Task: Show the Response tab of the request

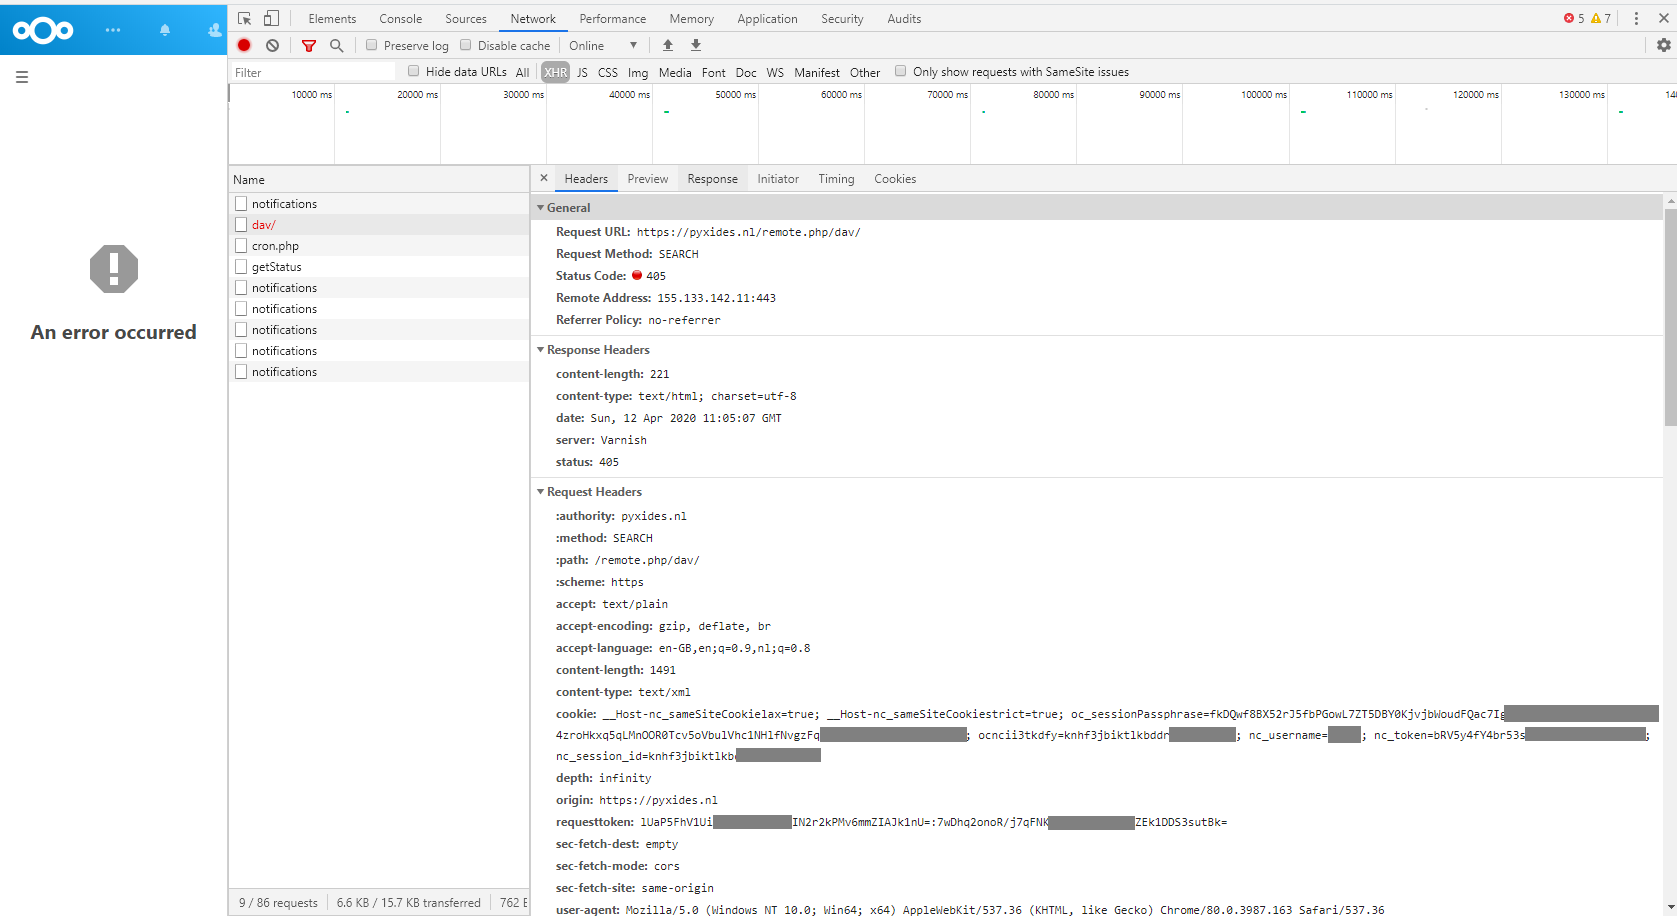Action: [x=713, y=179]
